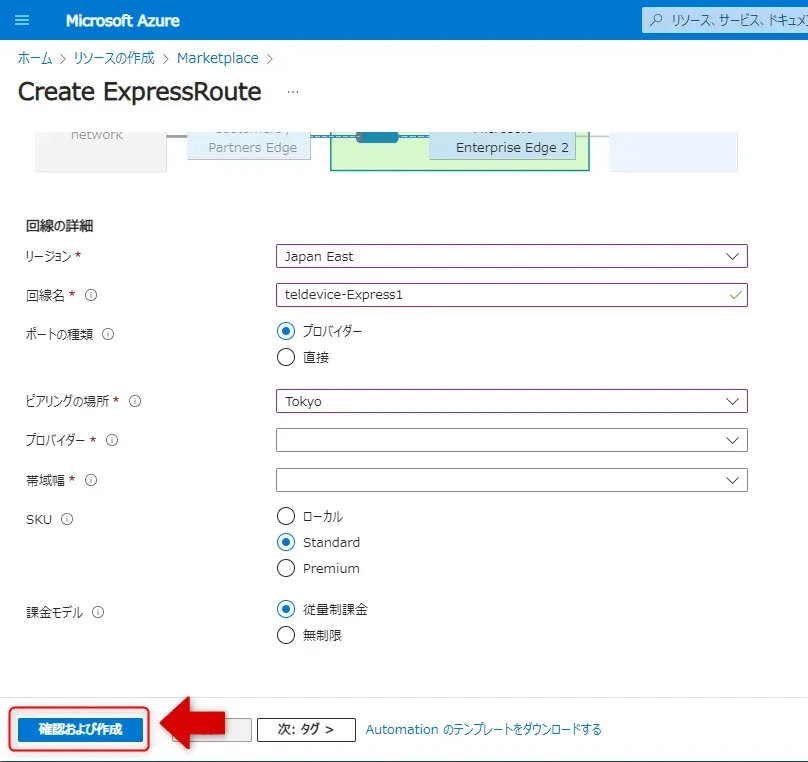Choose the Premium SKU option

click(x=286, y=568)
